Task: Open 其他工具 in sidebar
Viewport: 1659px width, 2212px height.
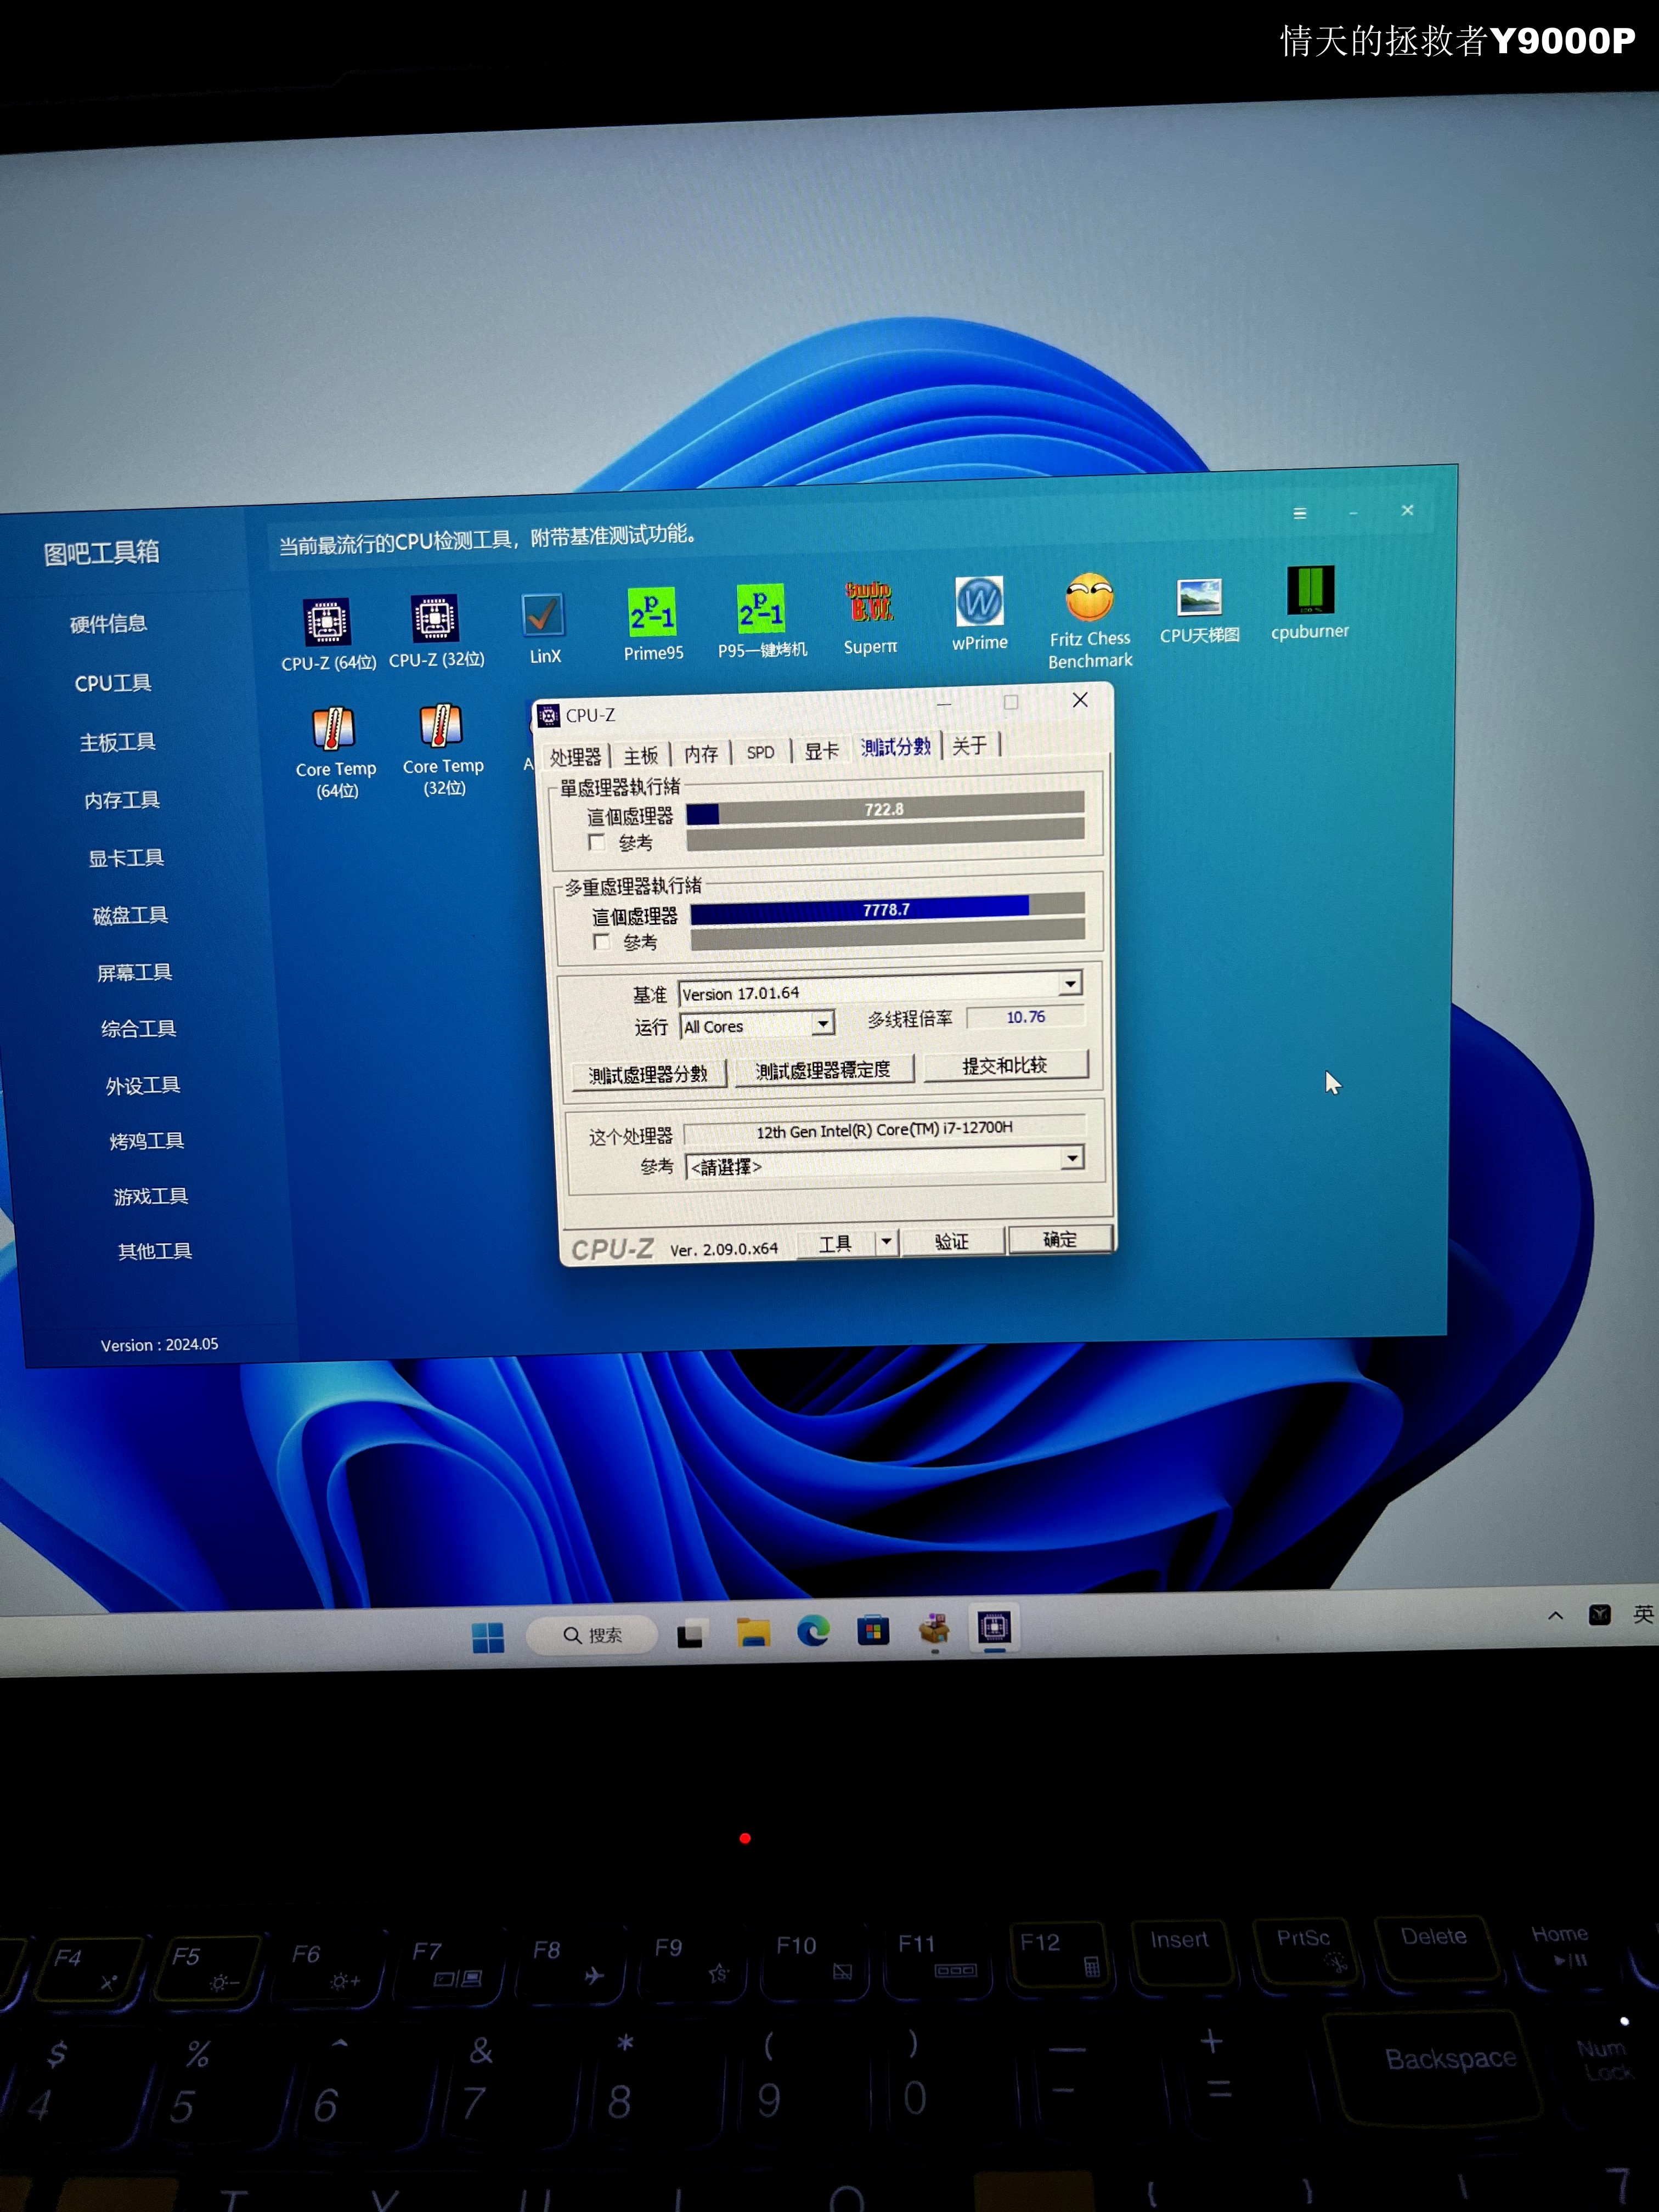Action: tap(155, 1251)
